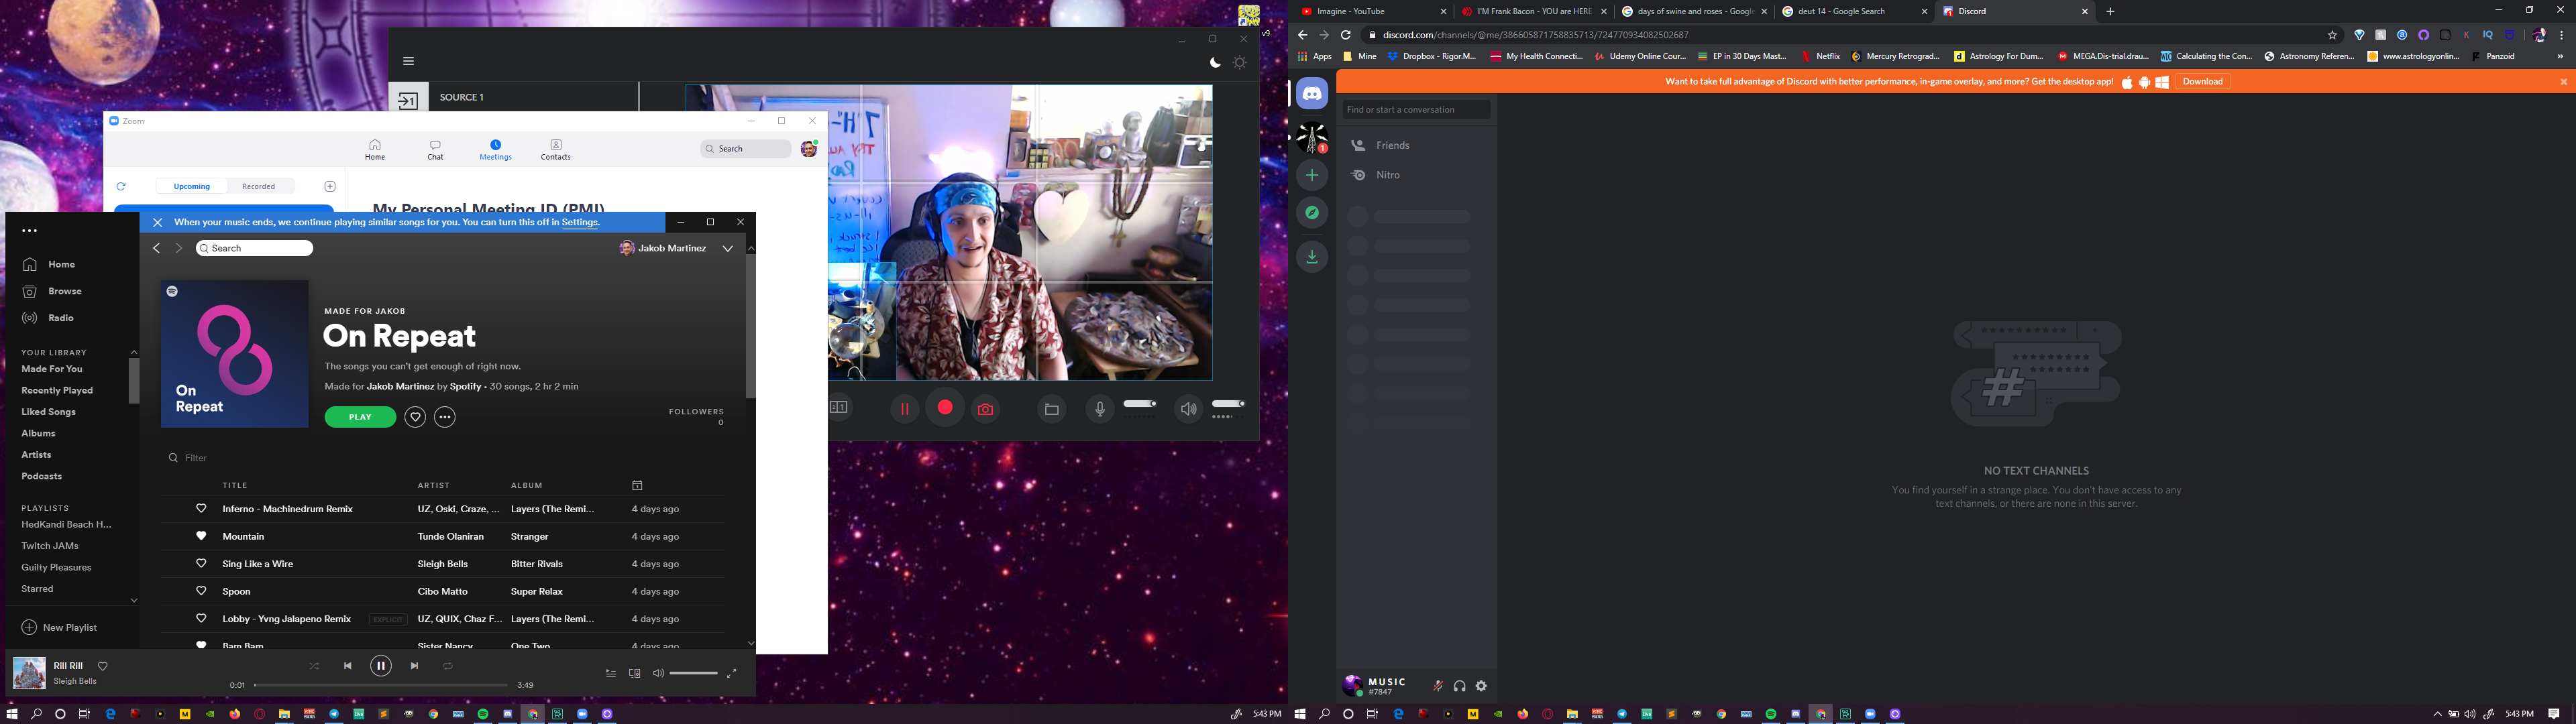Open the Twitch JAMs playlist
The height and width of the screenshot is (724, 2576).
pos(50,546)
